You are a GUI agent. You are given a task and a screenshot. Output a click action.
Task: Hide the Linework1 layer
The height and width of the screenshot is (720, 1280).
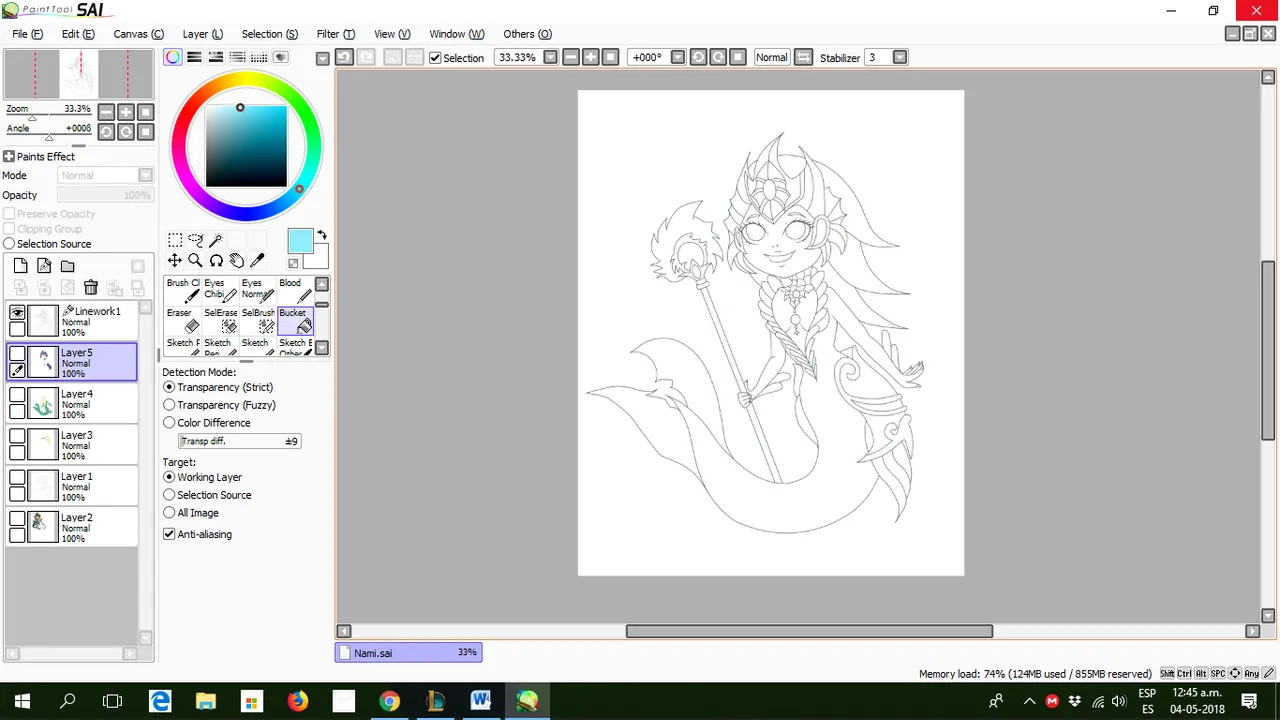point(17,313)
